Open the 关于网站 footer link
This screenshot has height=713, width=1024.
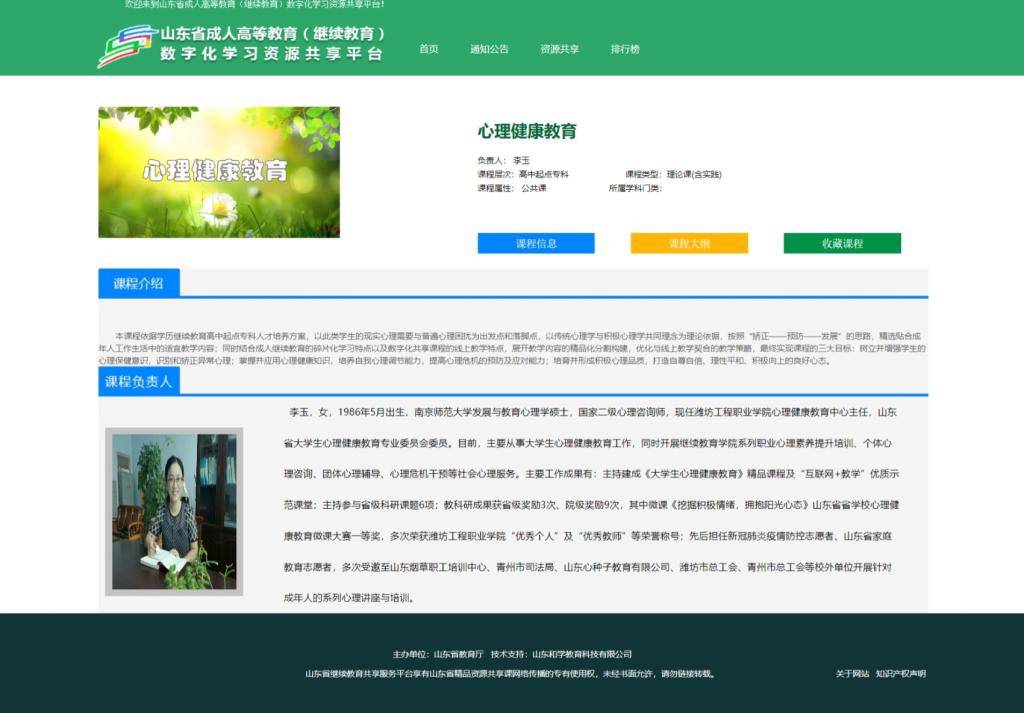pyautogui.click(x=852, y=674)
